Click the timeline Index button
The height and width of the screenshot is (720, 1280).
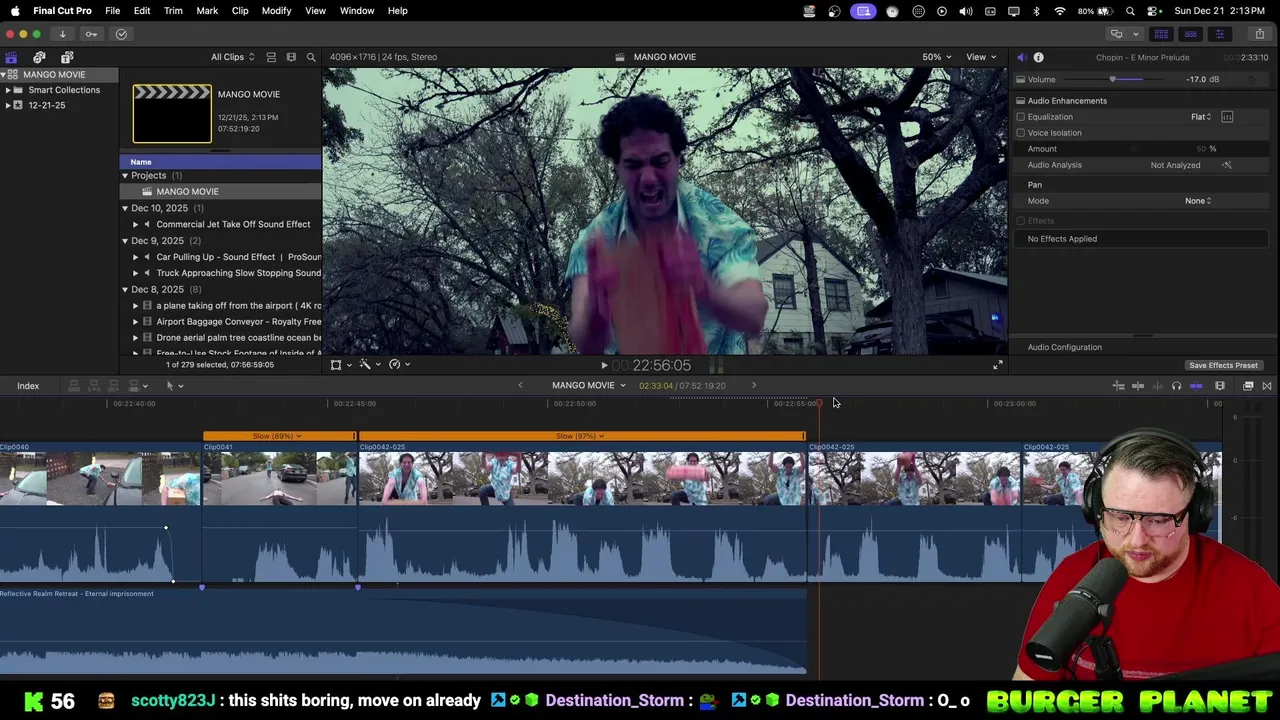(x=28, y=386)
